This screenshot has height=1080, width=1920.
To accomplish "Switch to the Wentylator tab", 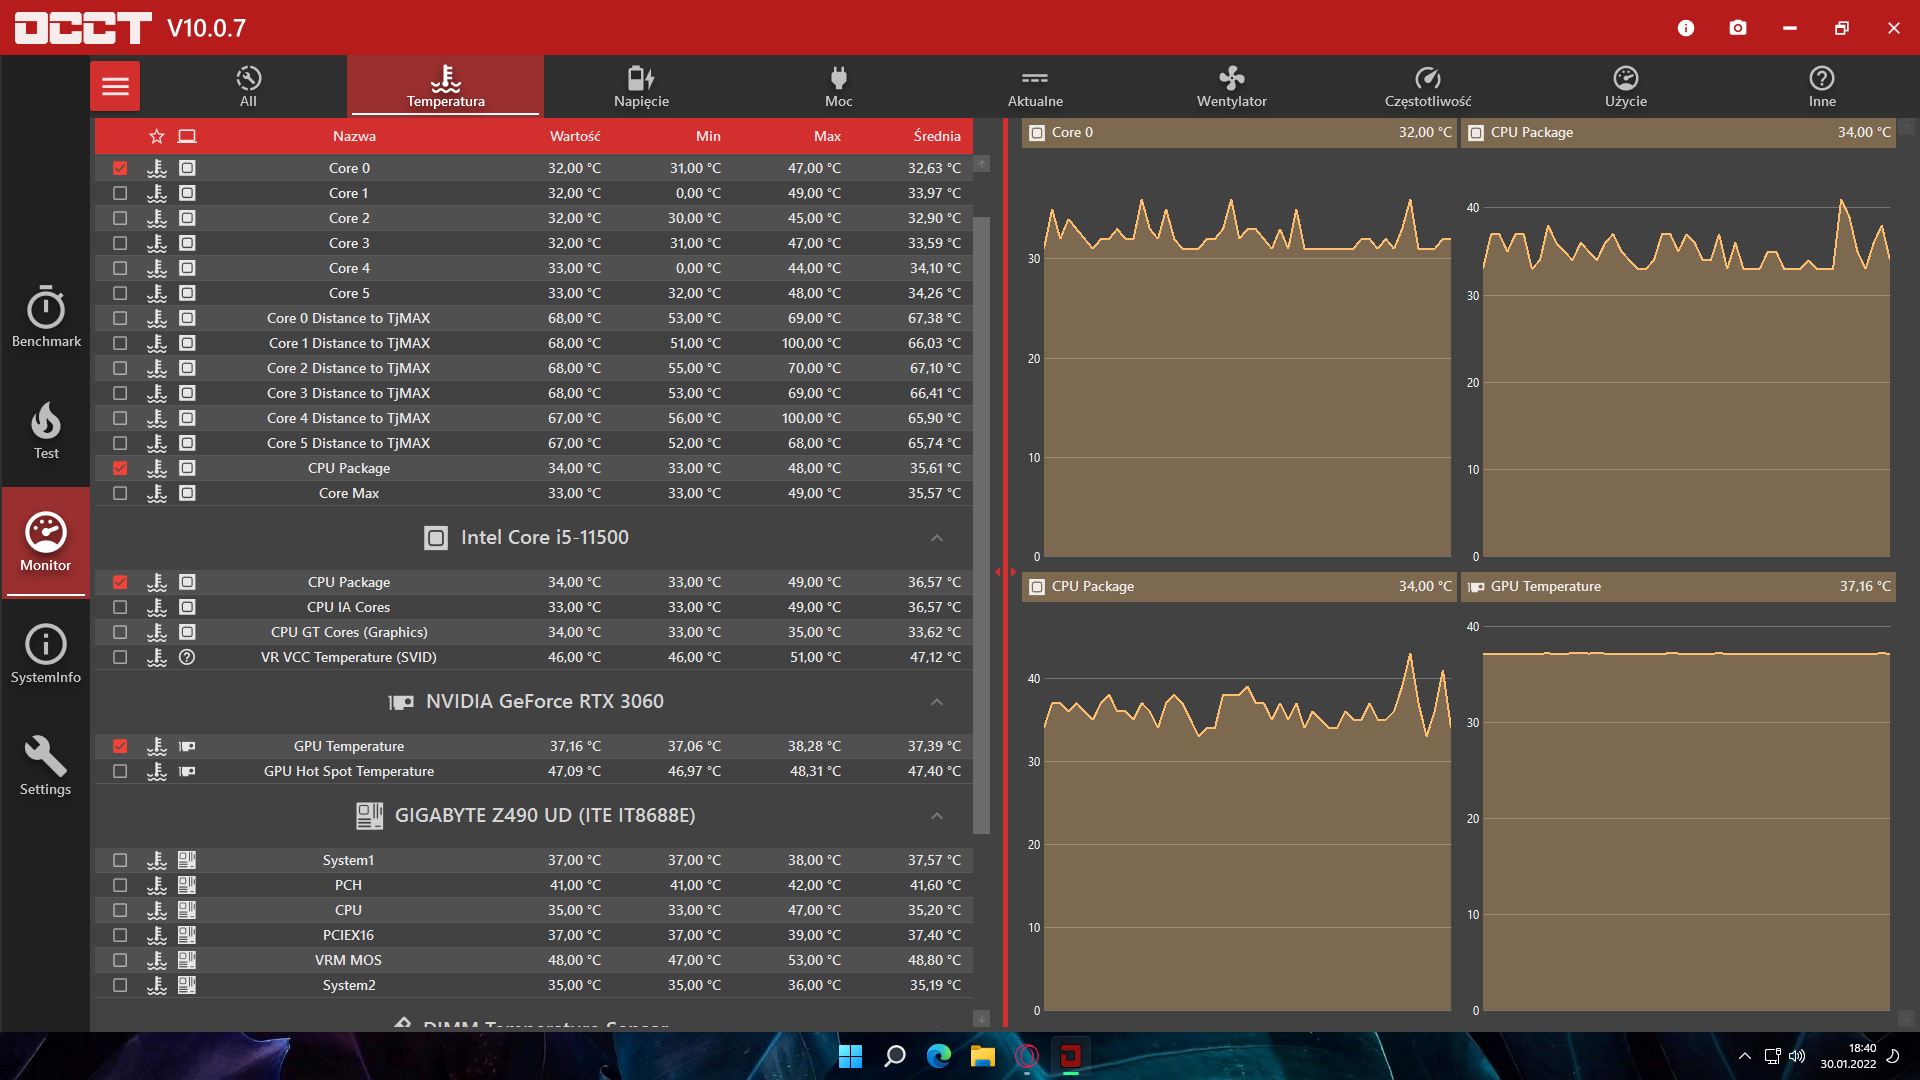I will coord(1231,86).
